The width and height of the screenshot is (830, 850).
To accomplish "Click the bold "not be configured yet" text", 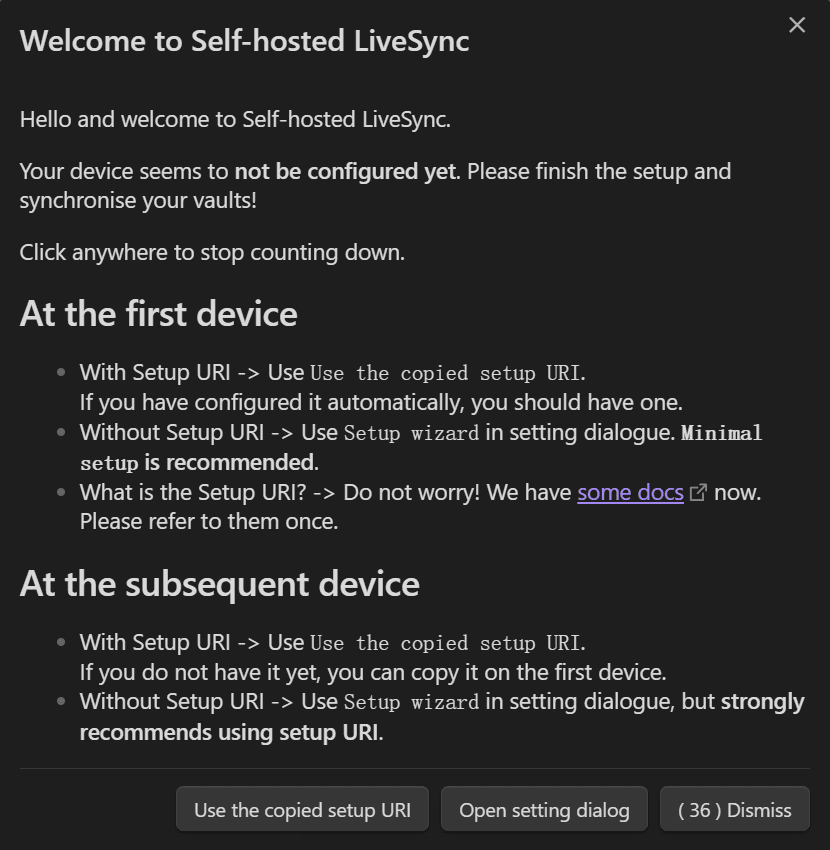I will (x=345, y=171).
